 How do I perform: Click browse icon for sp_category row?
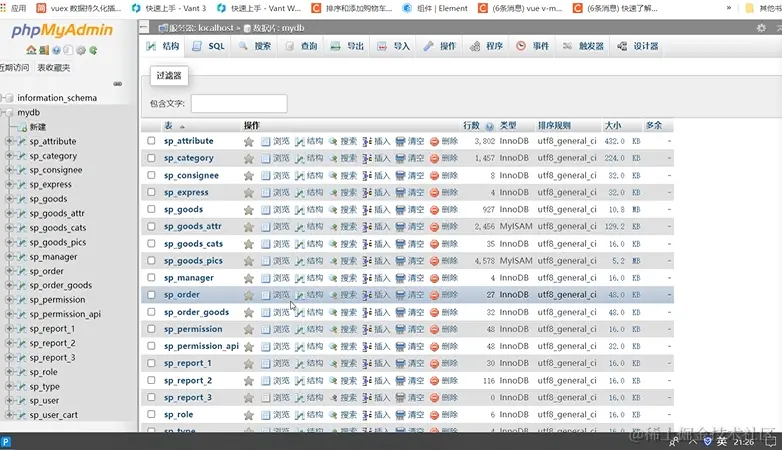(x=266, y=158)
